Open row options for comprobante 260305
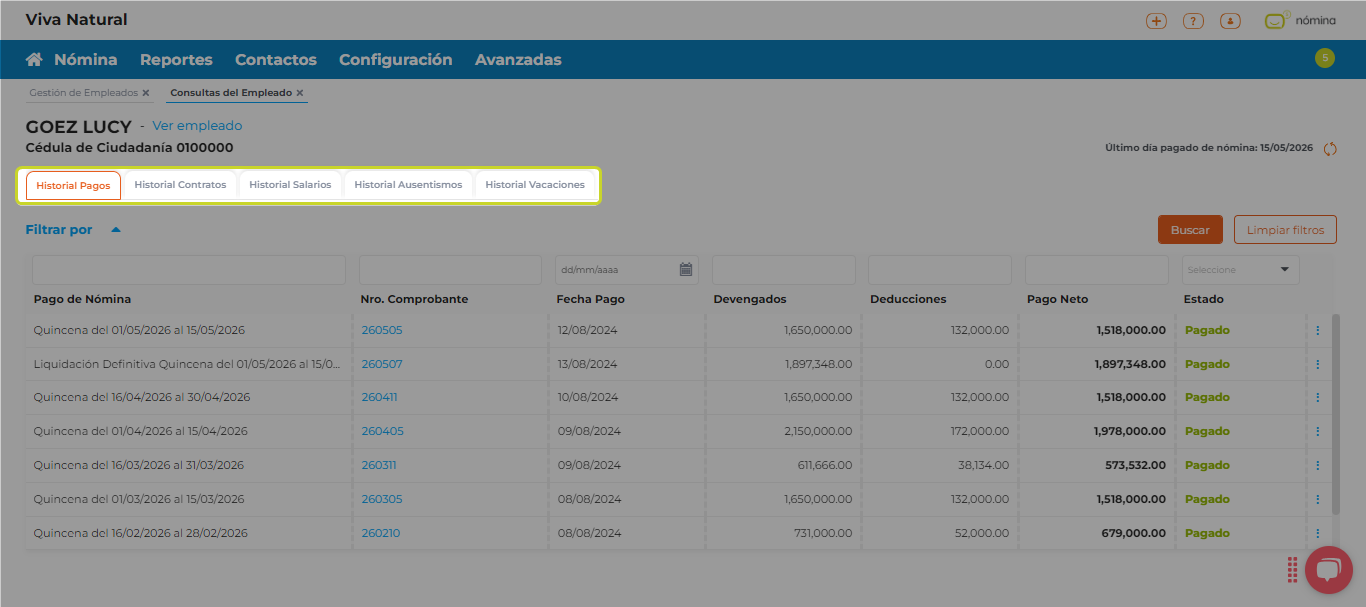This screenshot has height=607, width=1366. point(1317,499)
